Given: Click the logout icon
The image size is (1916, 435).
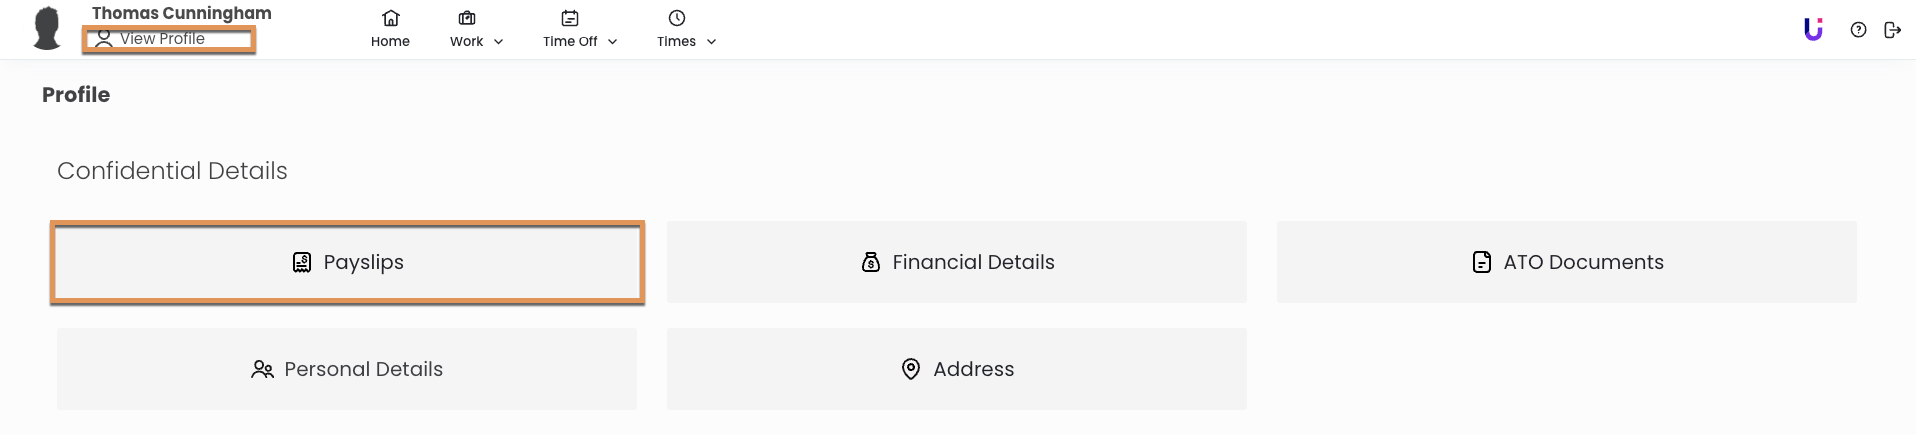Looking at the screenshot, I should 1892,30.
